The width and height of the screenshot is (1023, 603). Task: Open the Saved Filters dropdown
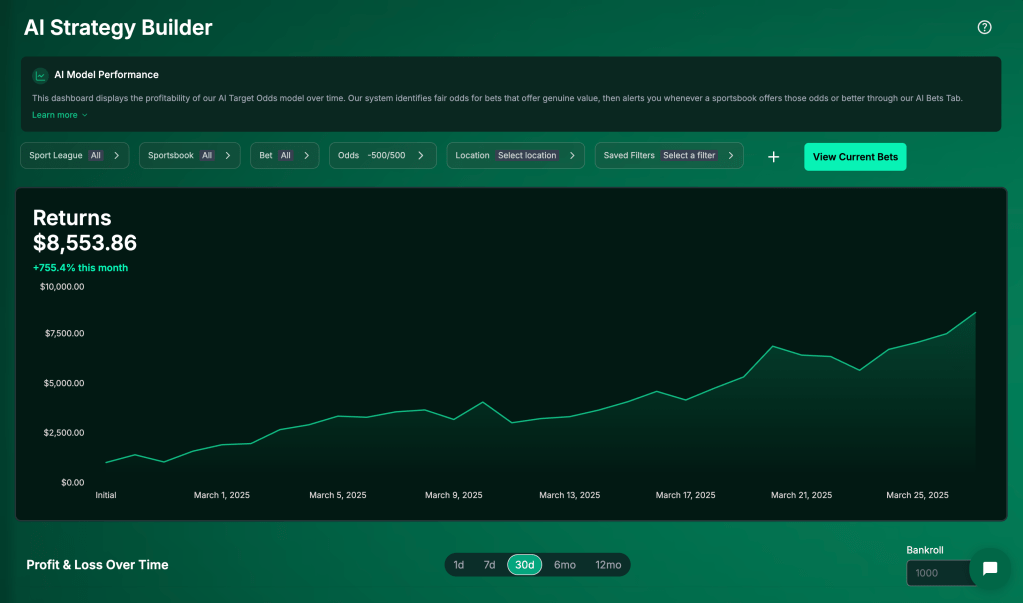[x=669, y=156]
